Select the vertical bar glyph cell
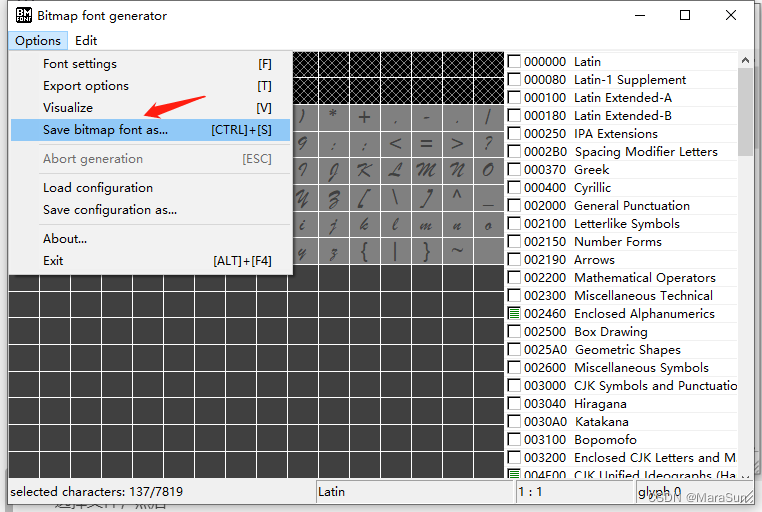The height and width of the screenshot is (512, 762). (x=396, y=251)
